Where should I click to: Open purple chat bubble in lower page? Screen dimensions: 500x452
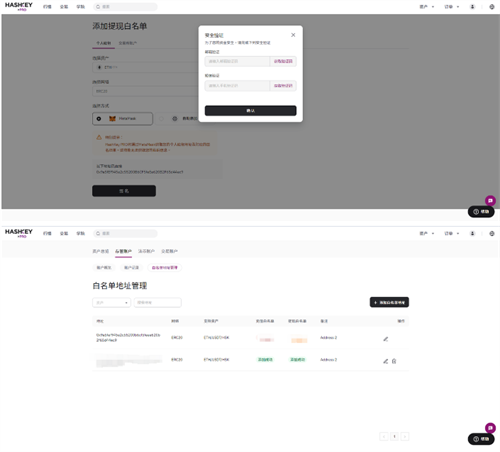[490, 428]
